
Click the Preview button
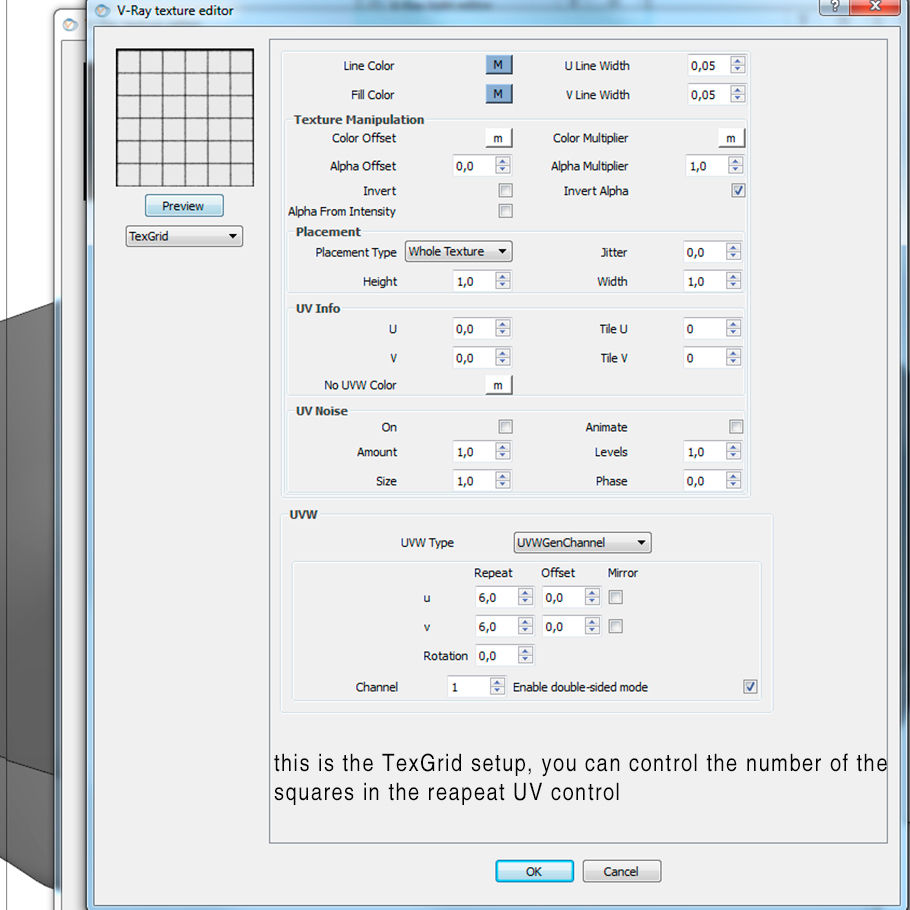pos(184,206)
